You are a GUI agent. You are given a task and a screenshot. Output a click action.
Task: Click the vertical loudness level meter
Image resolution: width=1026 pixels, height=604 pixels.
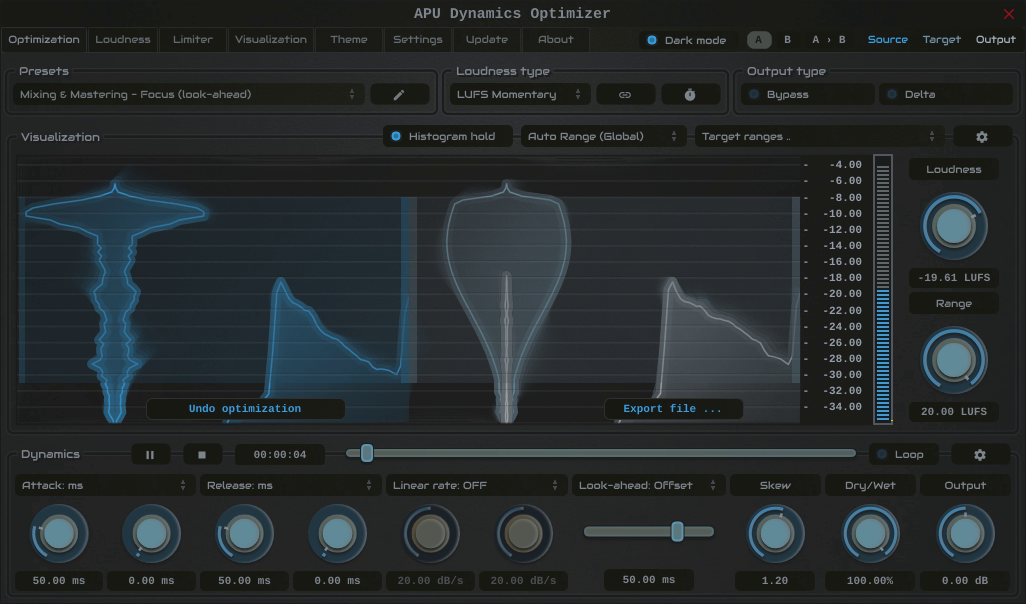[883, 289]
